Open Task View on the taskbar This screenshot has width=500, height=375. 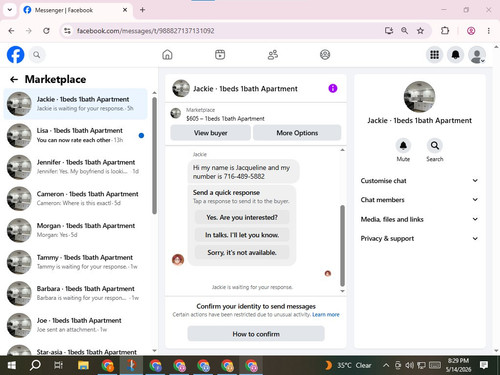[58, 365]
